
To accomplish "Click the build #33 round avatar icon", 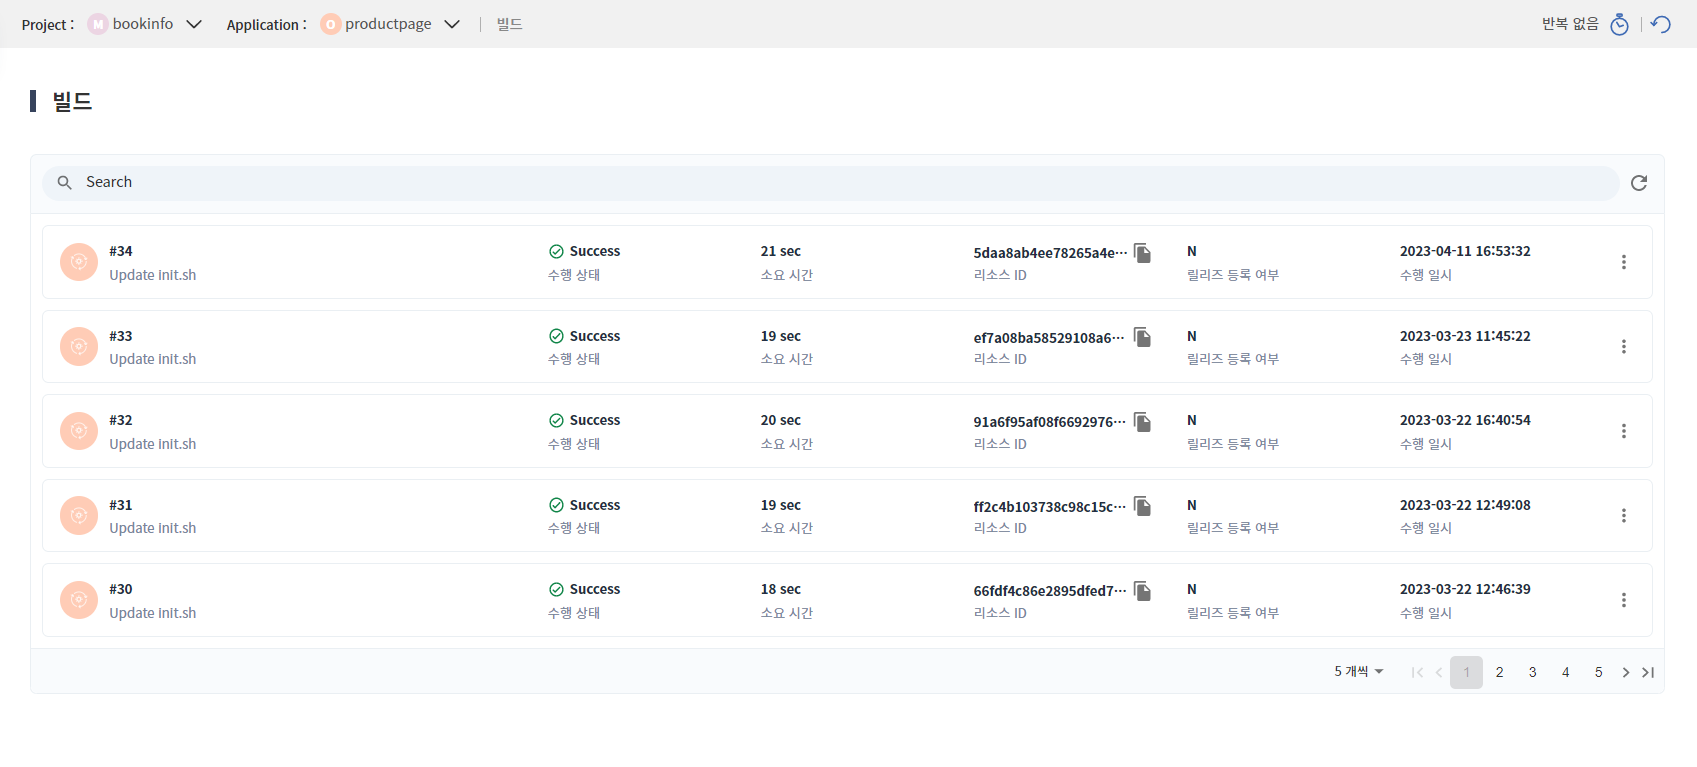I will point(79,346).
